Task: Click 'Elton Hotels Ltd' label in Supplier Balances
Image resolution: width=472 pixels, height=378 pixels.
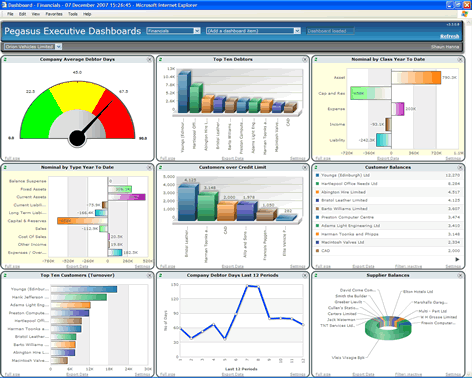Action: [x=418, y=292]
